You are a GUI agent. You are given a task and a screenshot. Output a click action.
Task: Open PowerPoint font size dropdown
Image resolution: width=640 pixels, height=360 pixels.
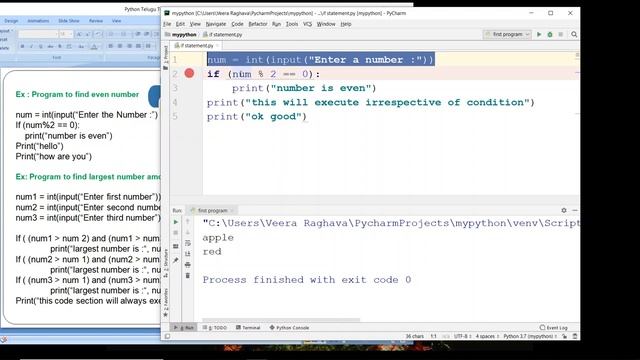point(66,34)
